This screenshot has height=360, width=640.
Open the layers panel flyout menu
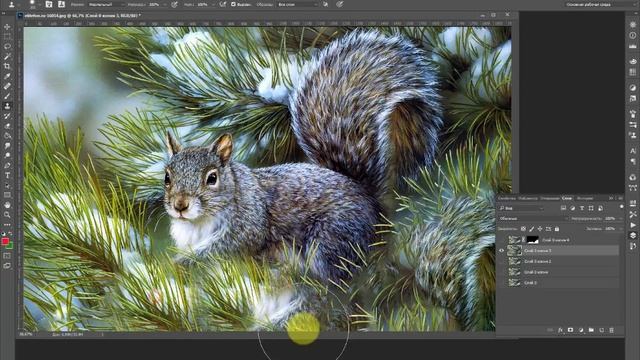[x=620, y=198]
